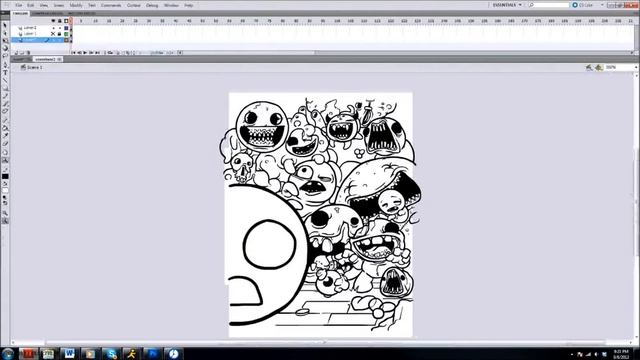Open Microsoft Word from the taskbar
This screenshot has width=640, height=360.
[x=69, y=353]
